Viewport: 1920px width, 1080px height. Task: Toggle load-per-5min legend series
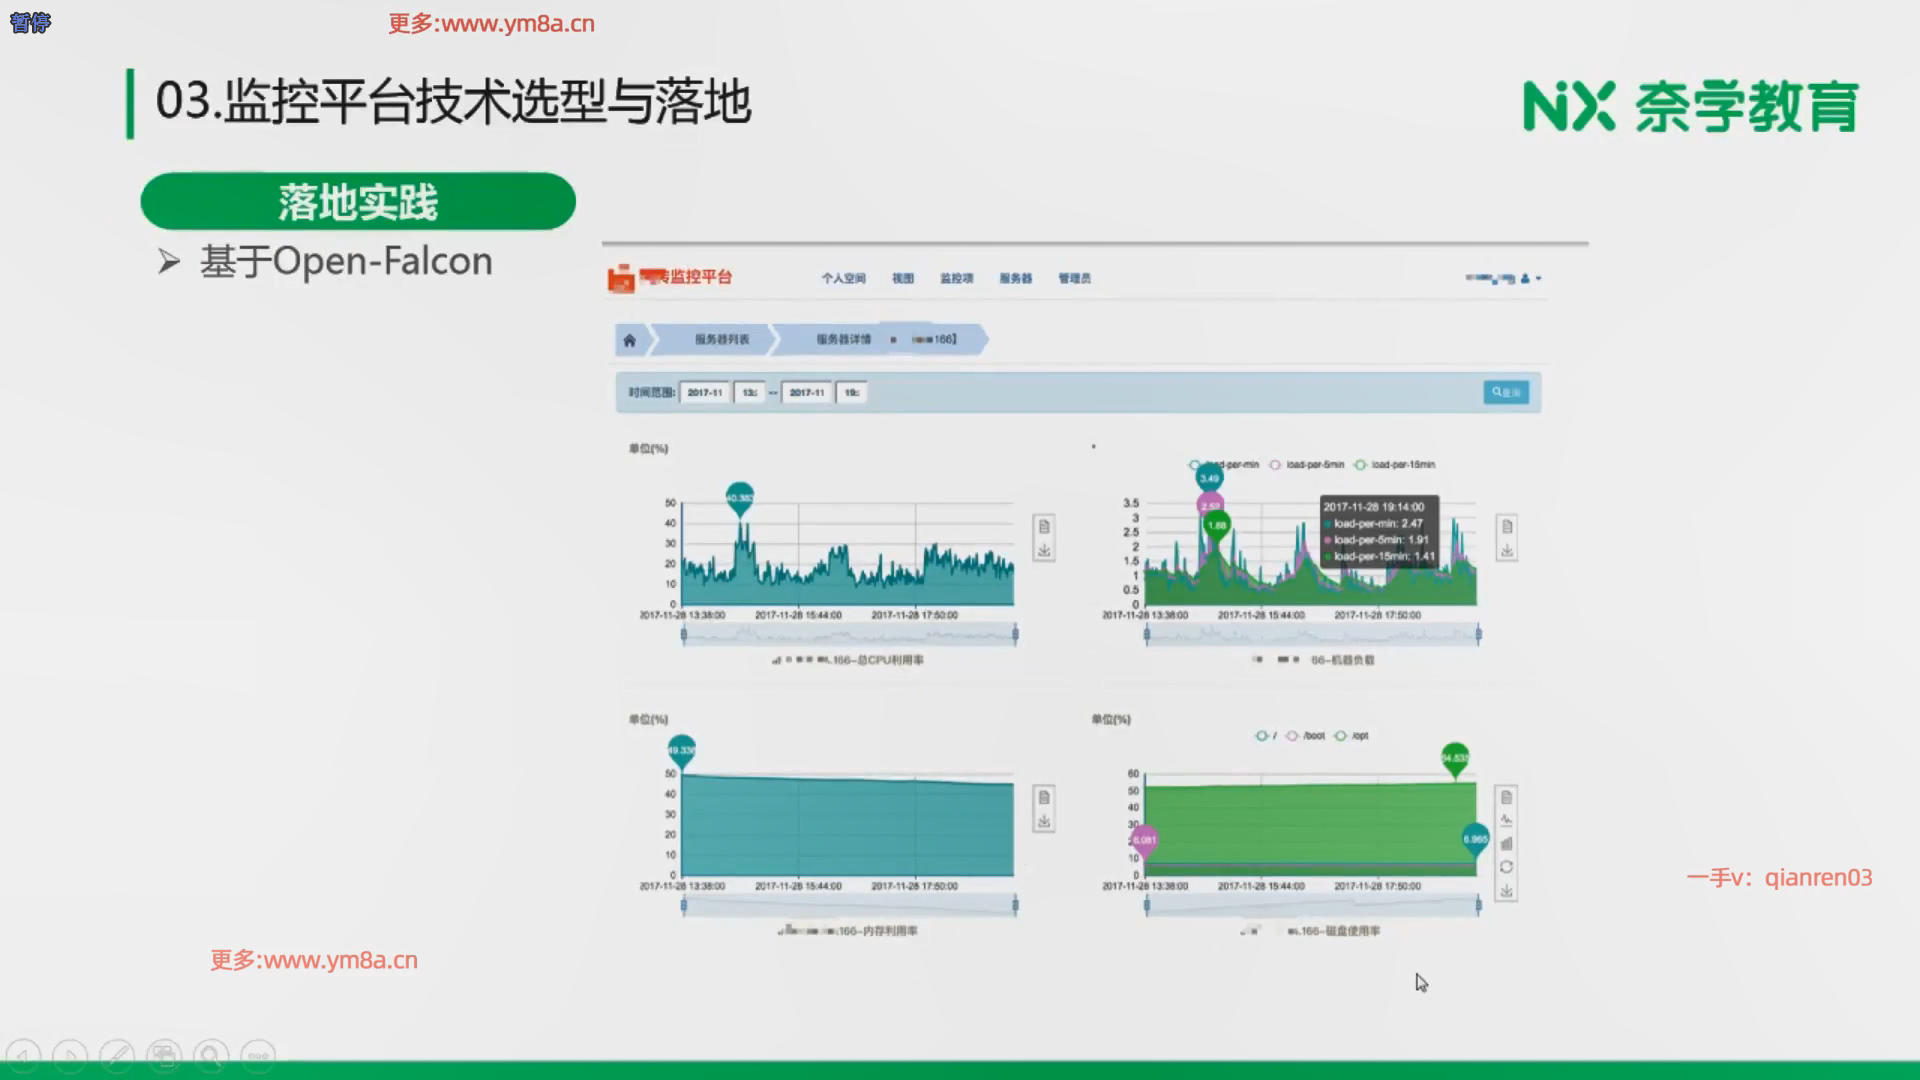pos(1307,465)
